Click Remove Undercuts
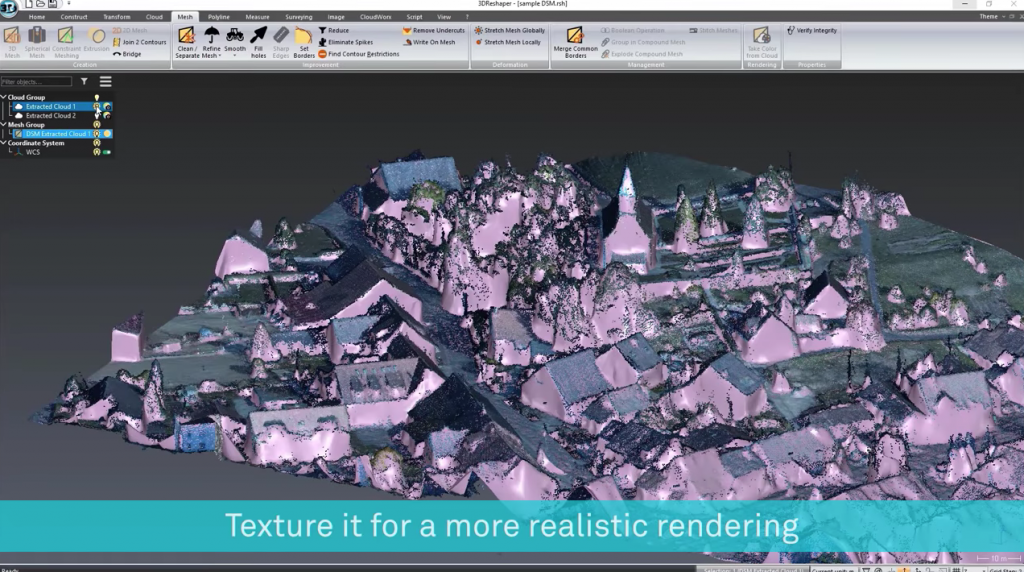This screenshot has height=572, width=1024. (434, 30)
